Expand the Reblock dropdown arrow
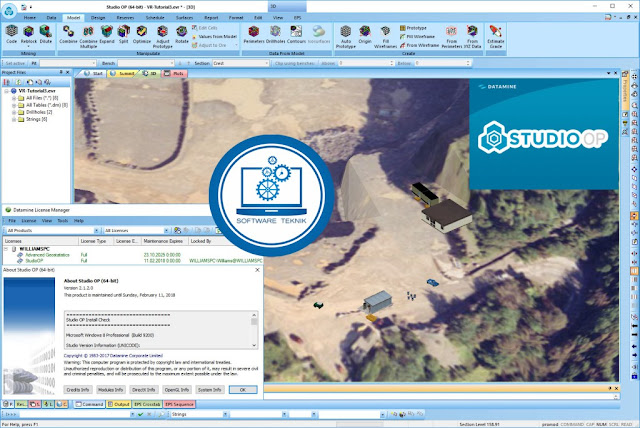 click(29, 47)
